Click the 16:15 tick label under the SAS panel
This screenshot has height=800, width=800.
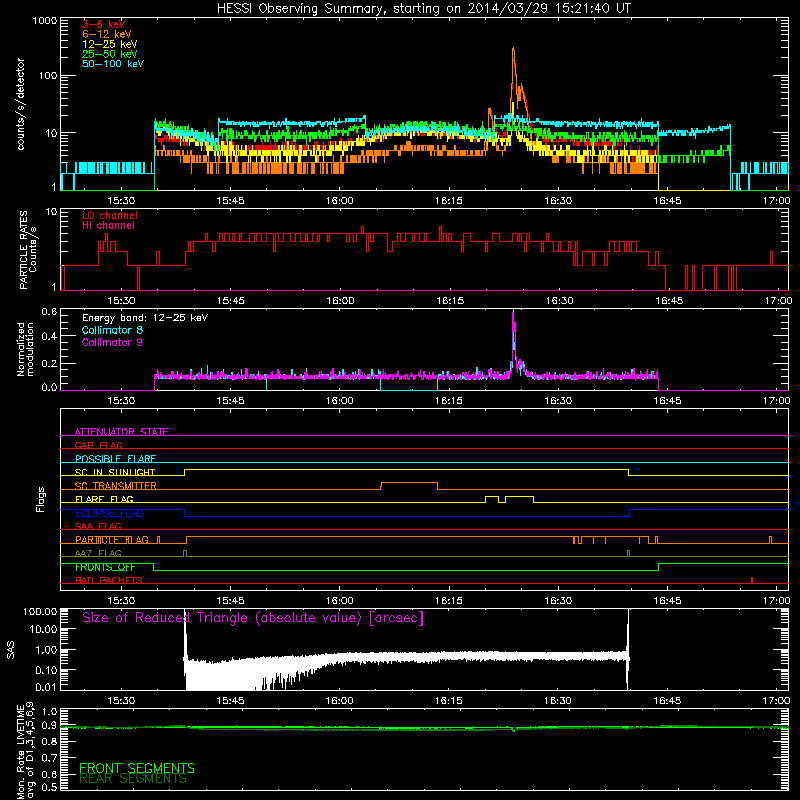coord(448,701)
